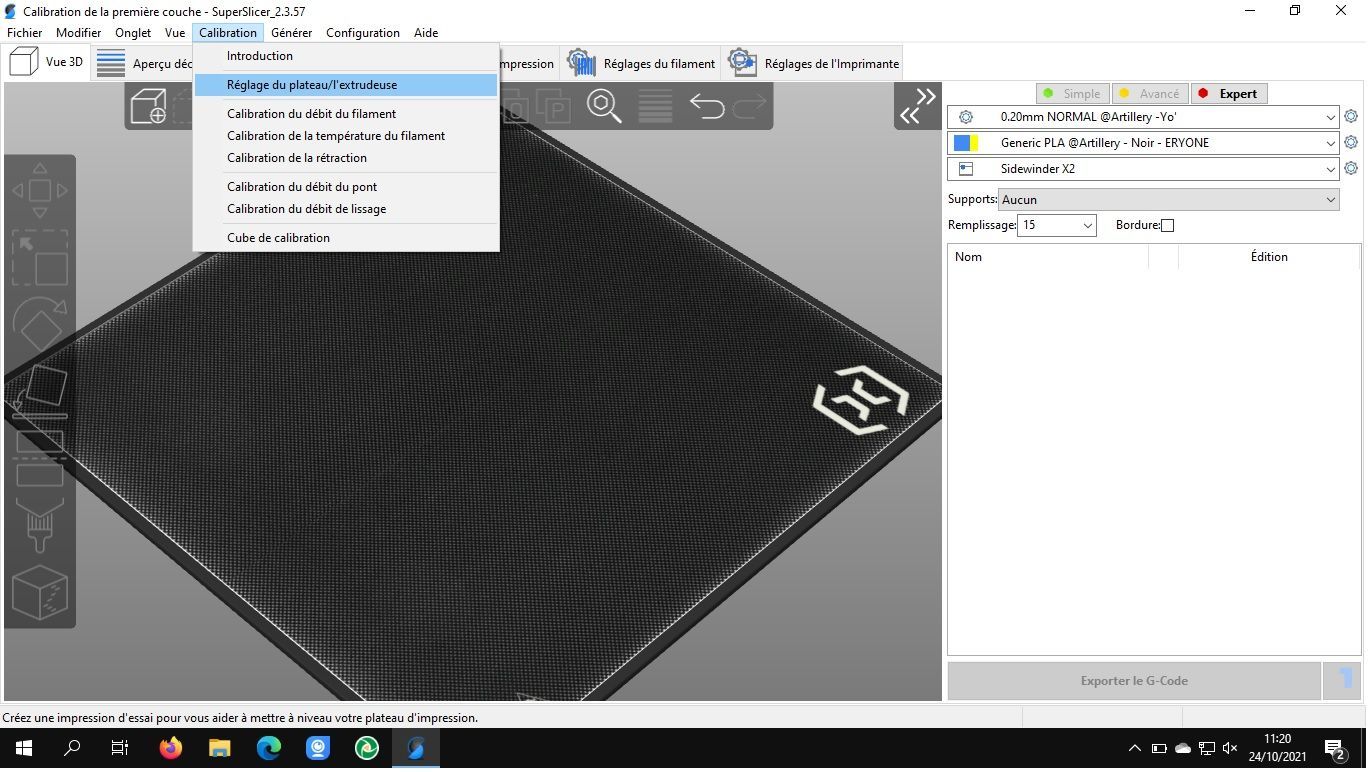1368x772 pixels.
Task: Choose Calibration de la rétraction
Action: [x=345, y=158]
